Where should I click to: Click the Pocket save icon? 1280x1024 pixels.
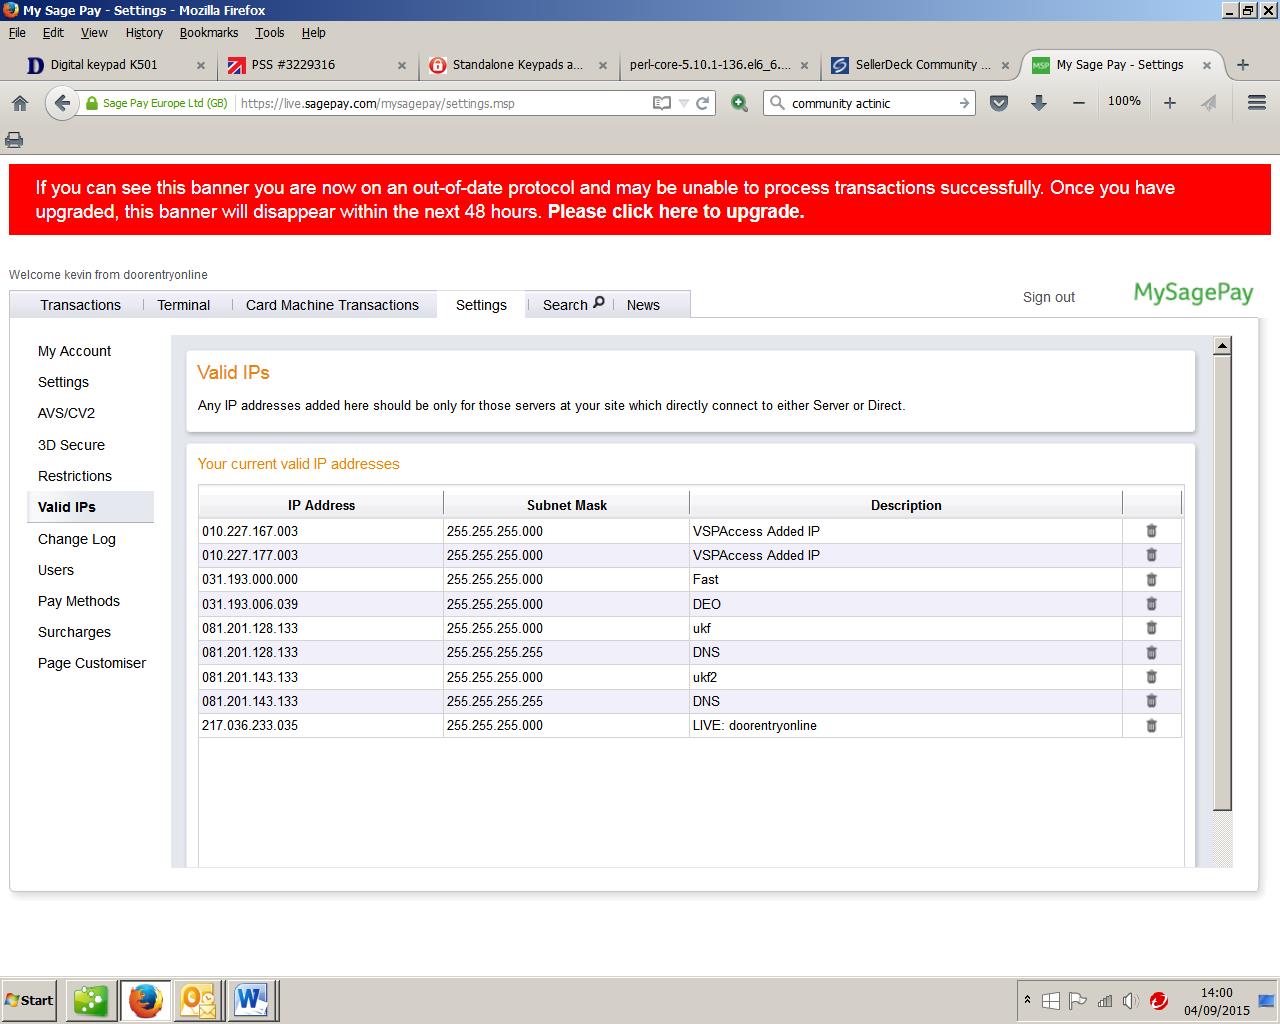click(998, 103)
